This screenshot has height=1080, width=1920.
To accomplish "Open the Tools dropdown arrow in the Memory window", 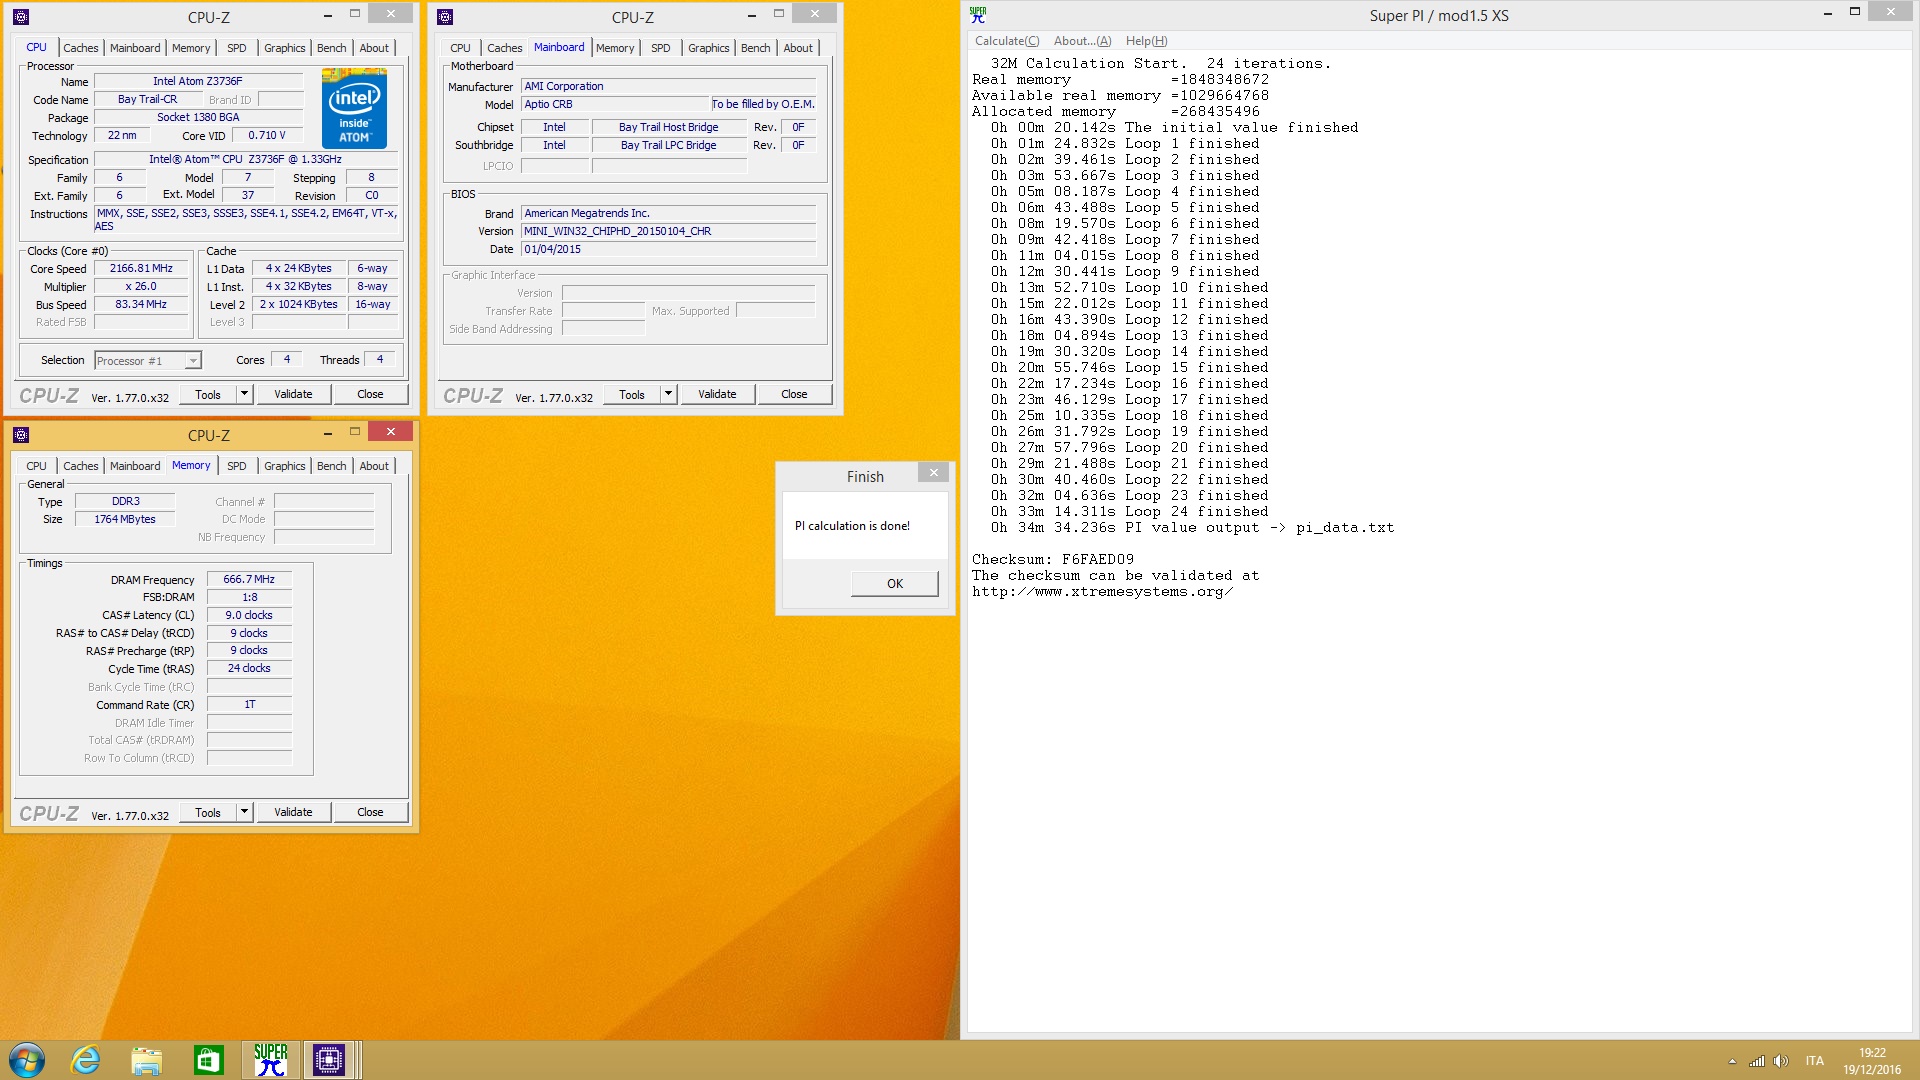I will click(243, 812).
